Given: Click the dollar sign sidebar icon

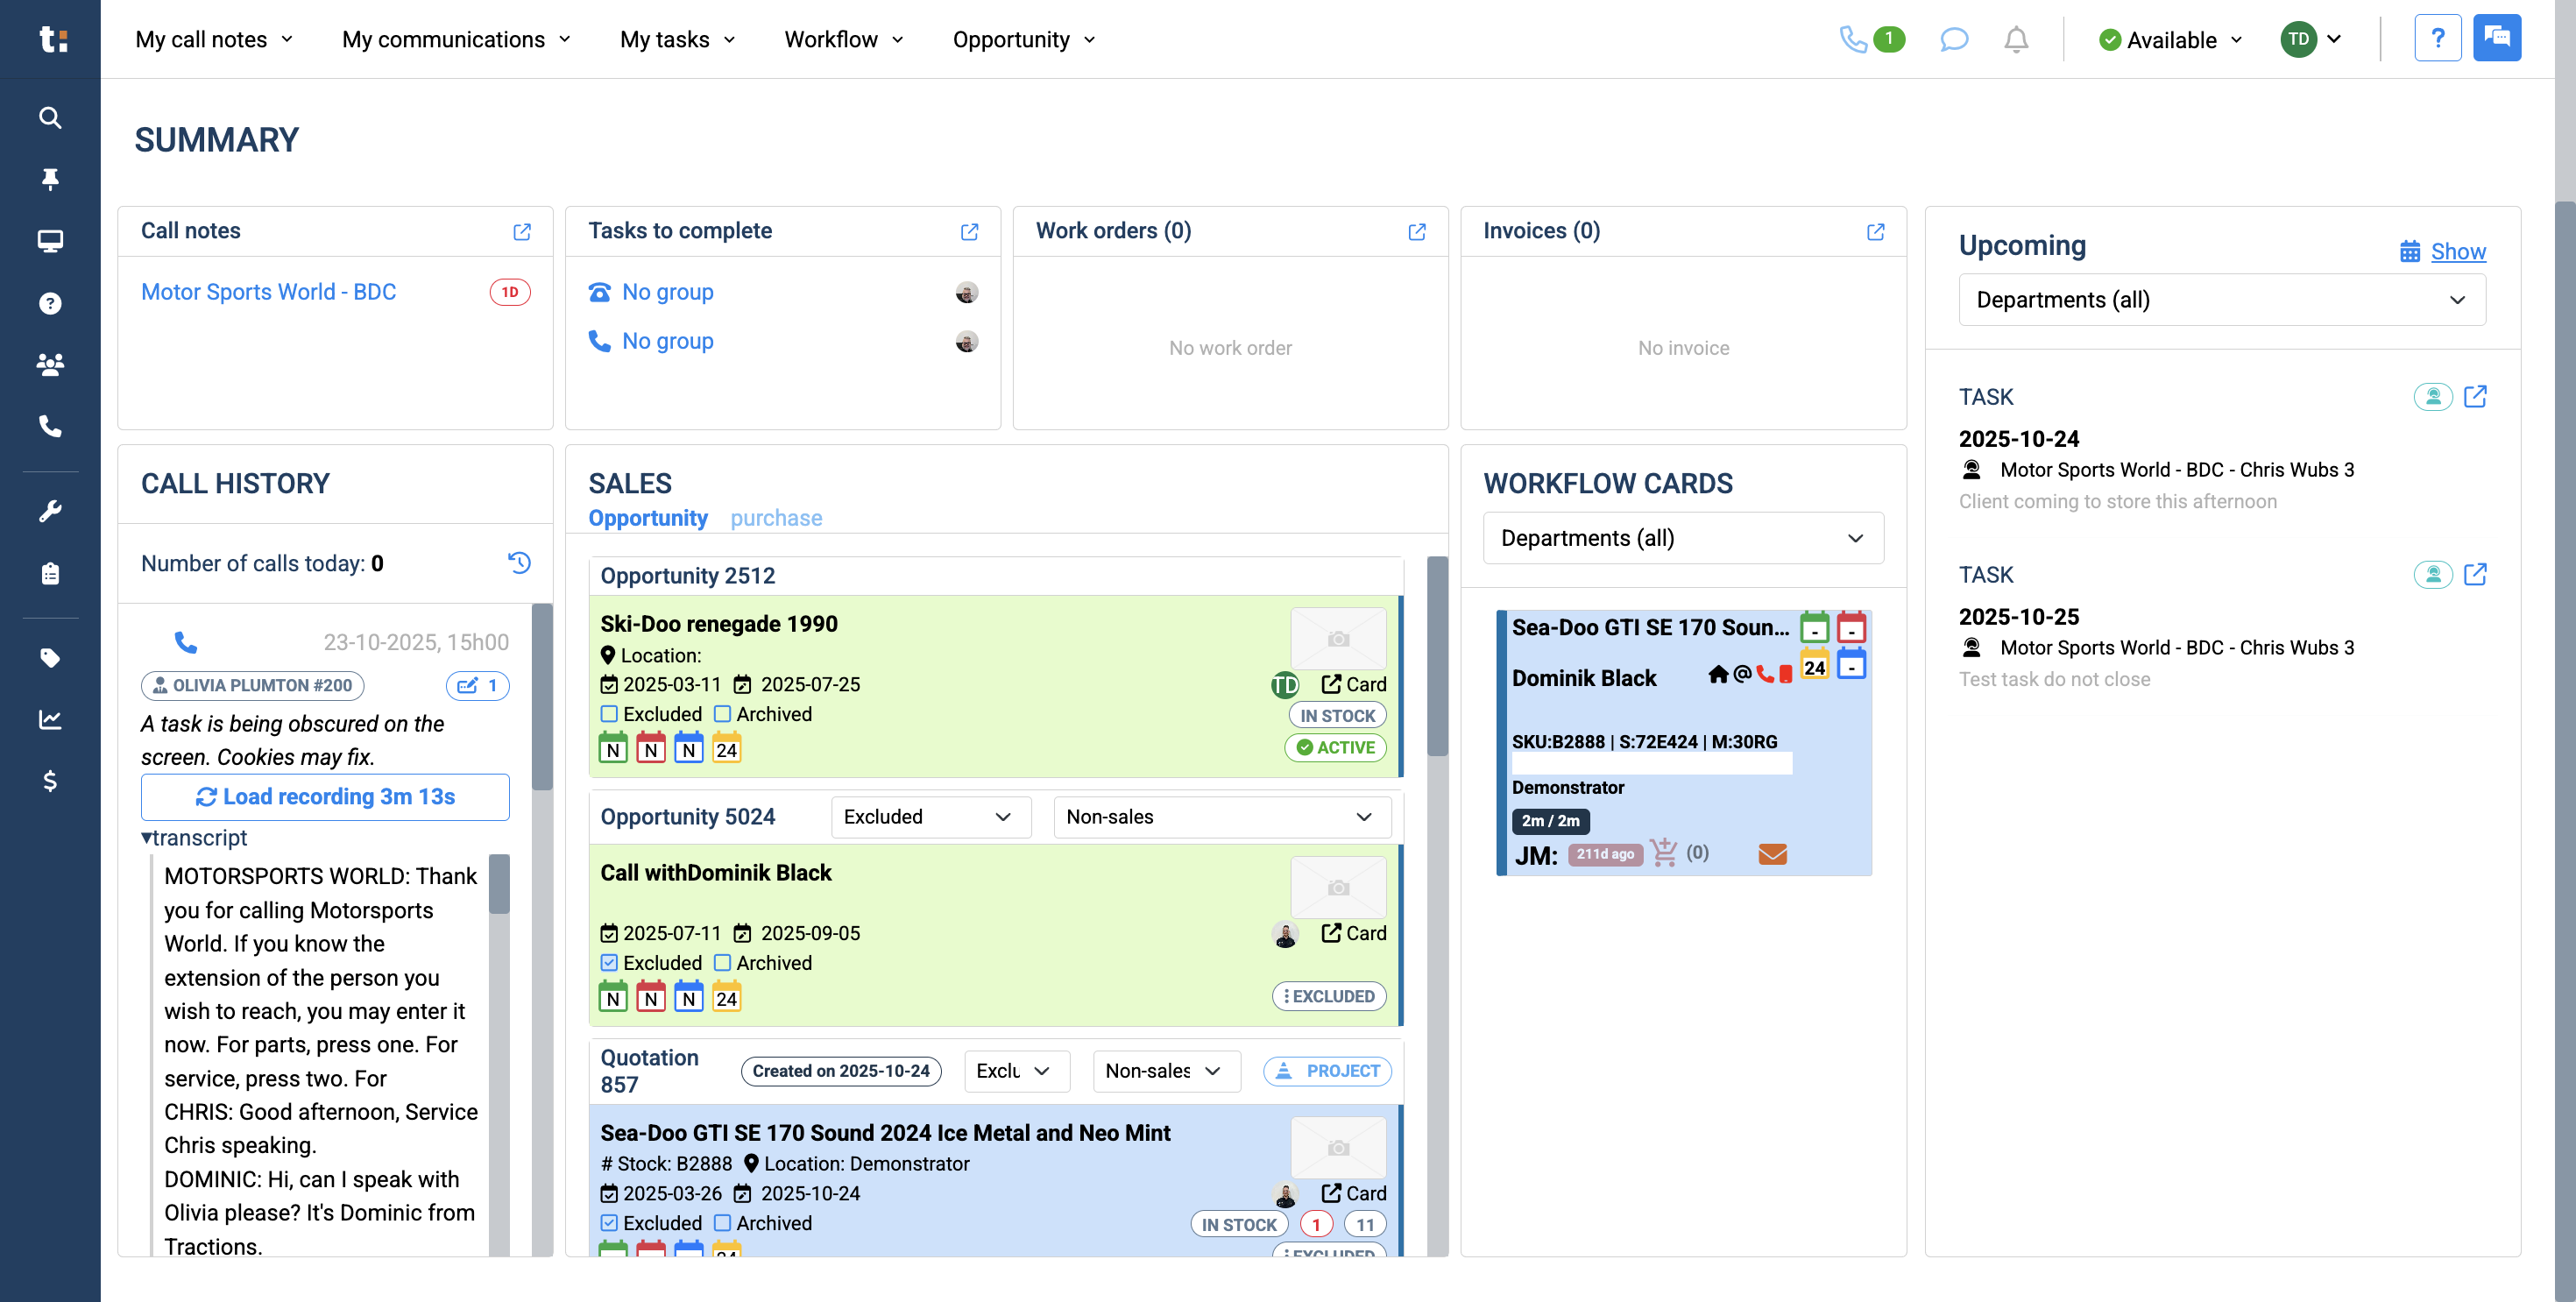Looking at the screenshot, I should [x=50, y=781].
